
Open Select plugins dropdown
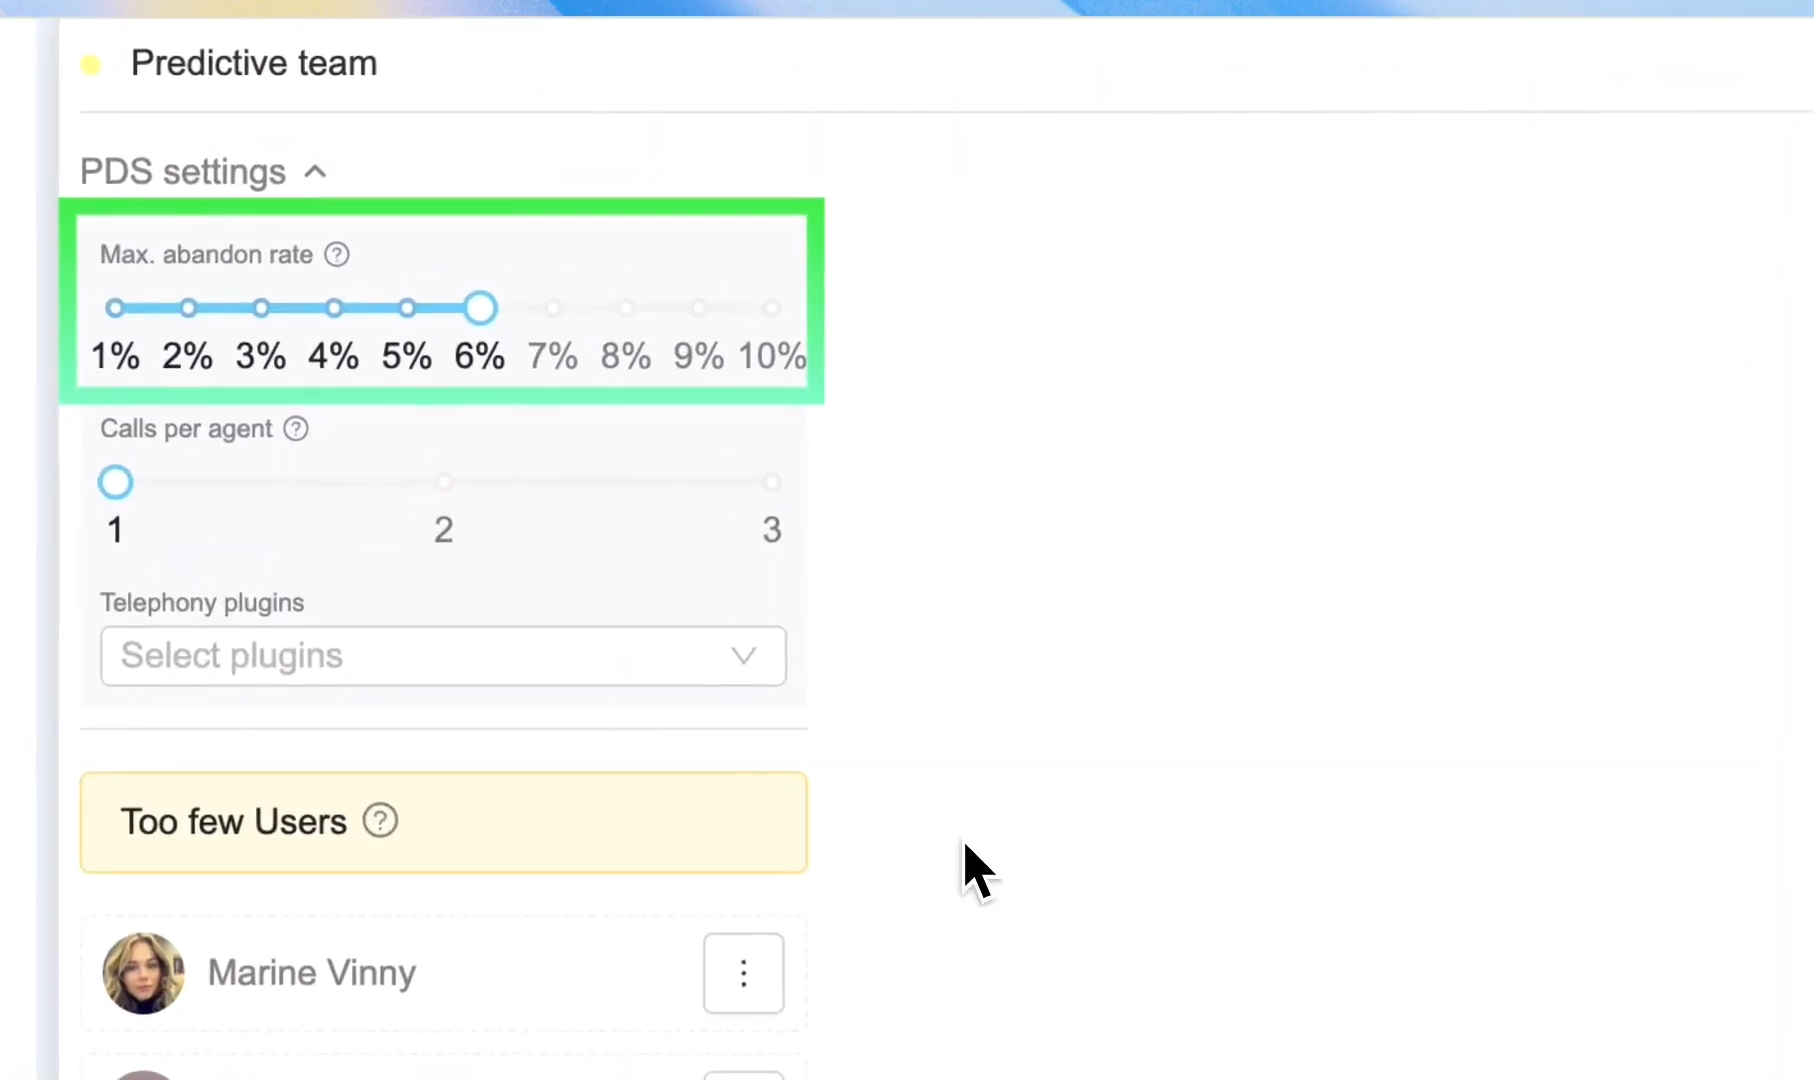tap(443, 656)
